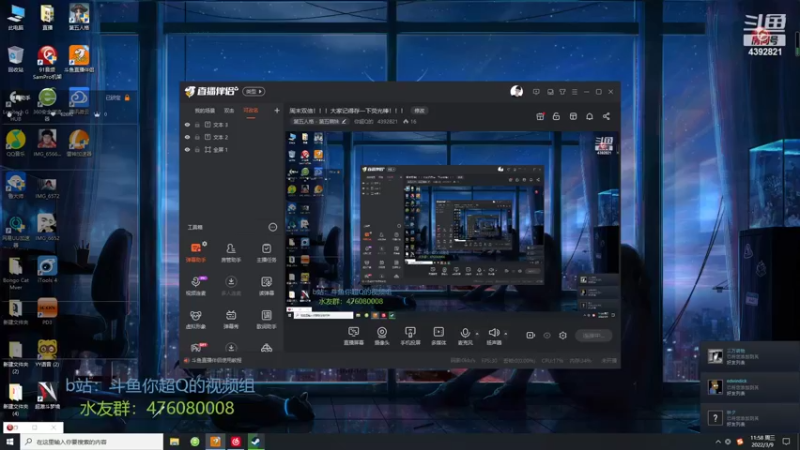Open the 读弹幕 read-danmaku tool
This screenshot has height=450, width=800.
(x=266, y=286)
